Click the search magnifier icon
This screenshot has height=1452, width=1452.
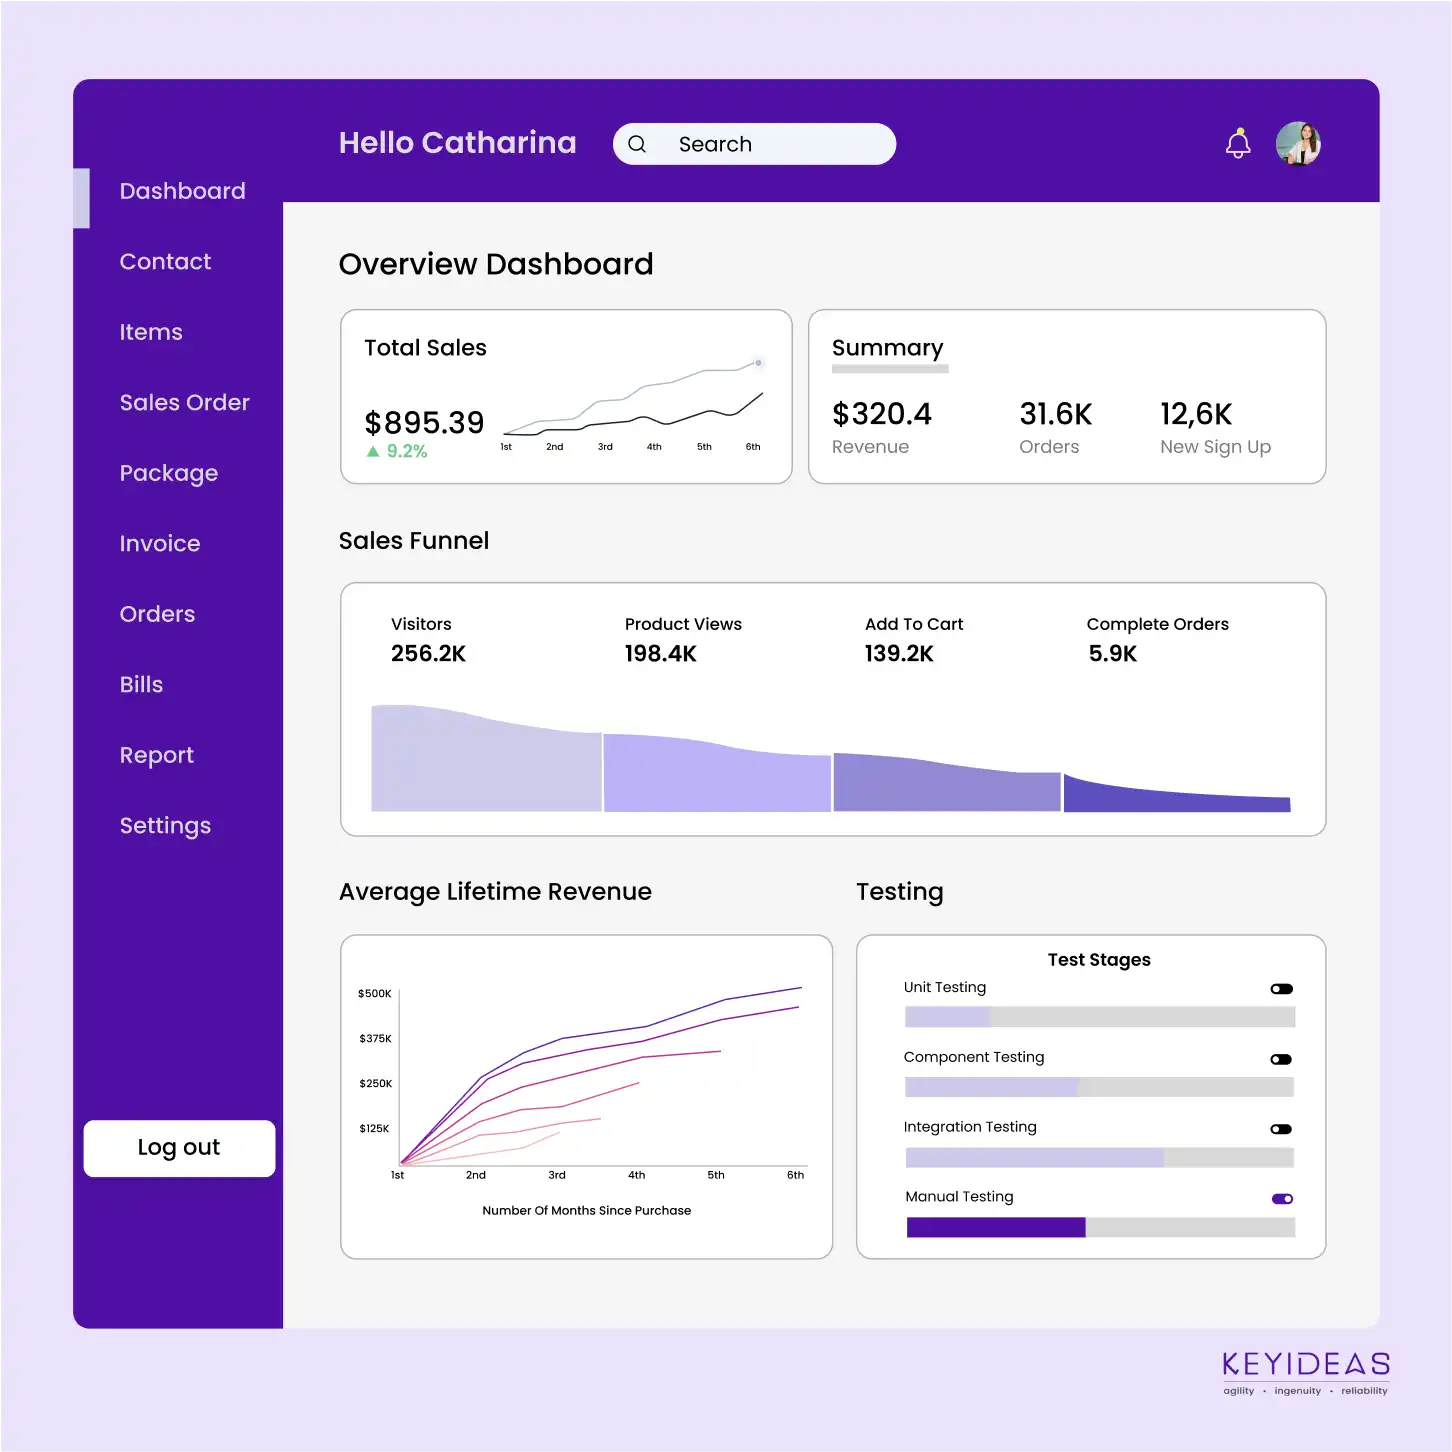click(637, 144)
